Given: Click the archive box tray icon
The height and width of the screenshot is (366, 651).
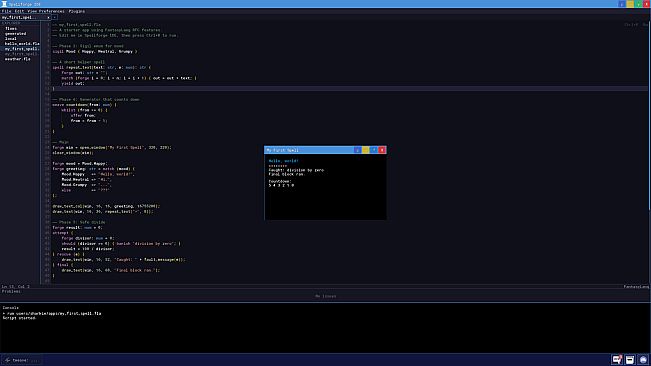Looking at the screenshot, I should coord(630,360).
